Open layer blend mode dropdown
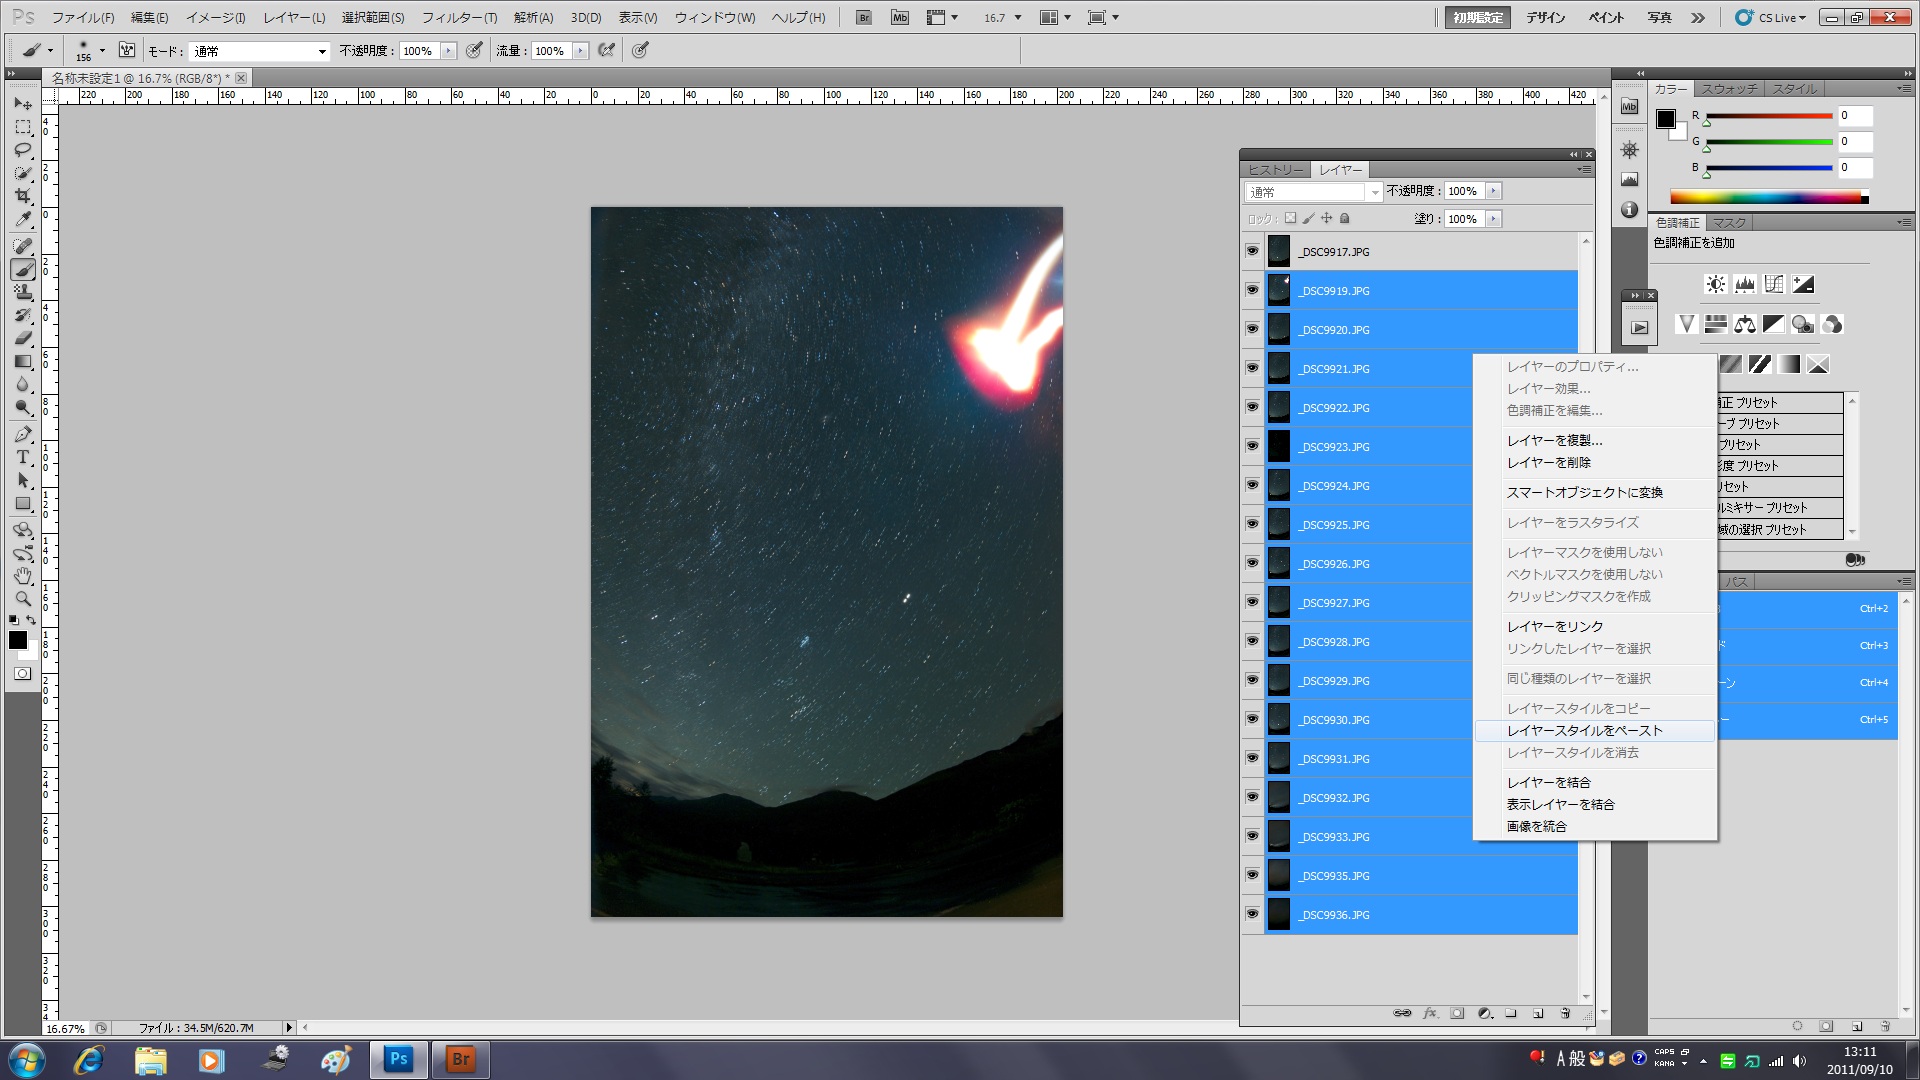 tap(1313, 192)
